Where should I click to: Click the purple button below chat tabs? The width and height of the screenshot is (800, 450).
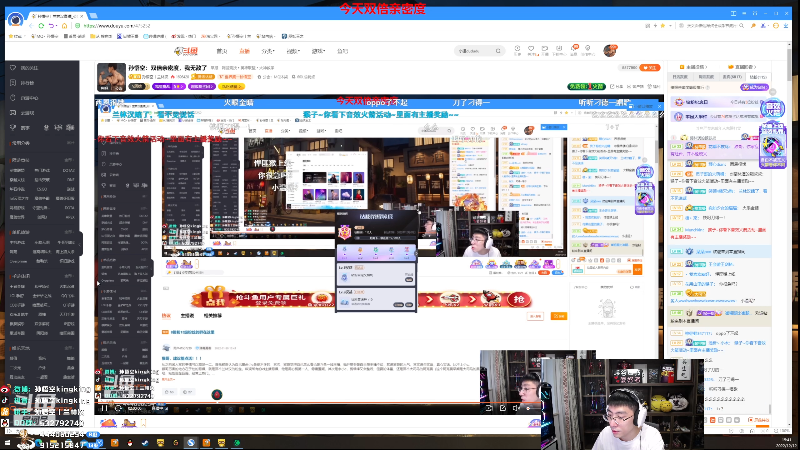754,87
